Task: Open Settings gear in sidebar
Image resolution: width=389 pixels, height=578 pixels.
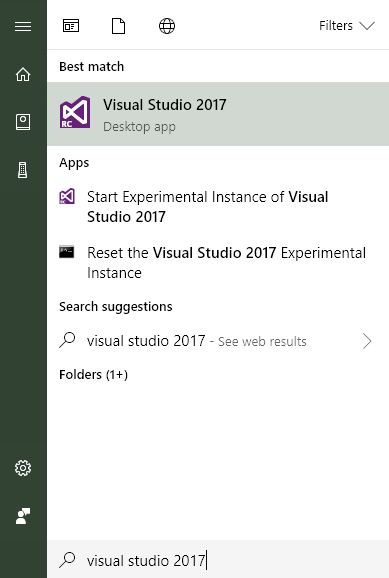Action: (x=23, y=468)
